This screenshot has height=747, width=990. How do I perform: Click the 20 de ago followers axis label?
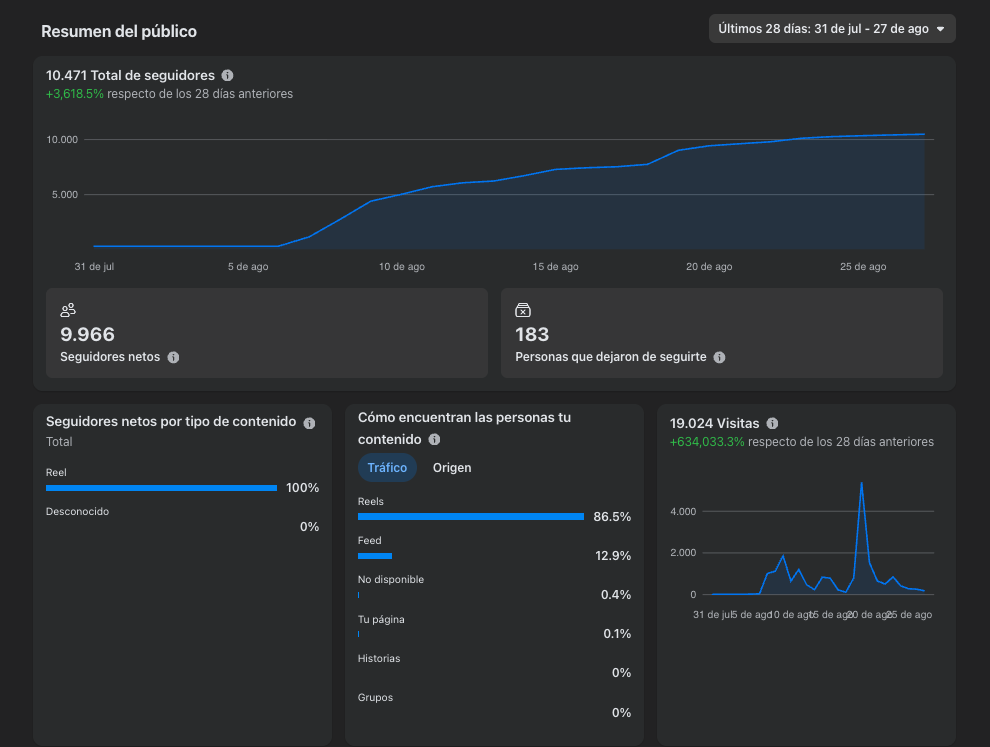click(709, 266)
